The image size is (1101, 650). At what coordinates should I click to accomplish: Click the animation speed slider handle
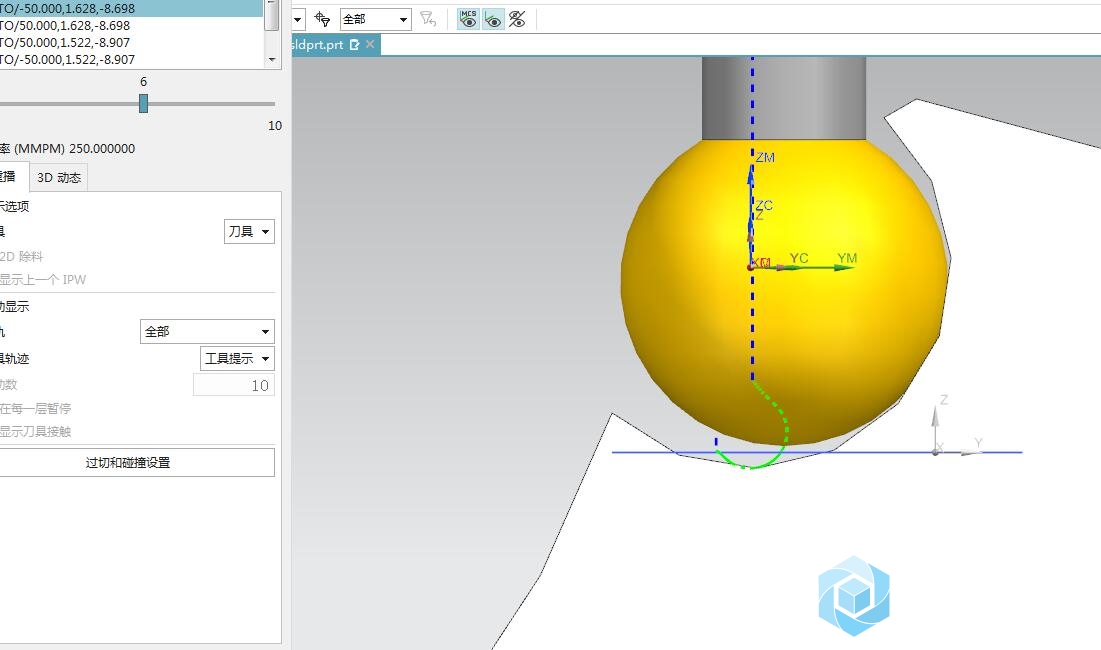coord(143,104)
